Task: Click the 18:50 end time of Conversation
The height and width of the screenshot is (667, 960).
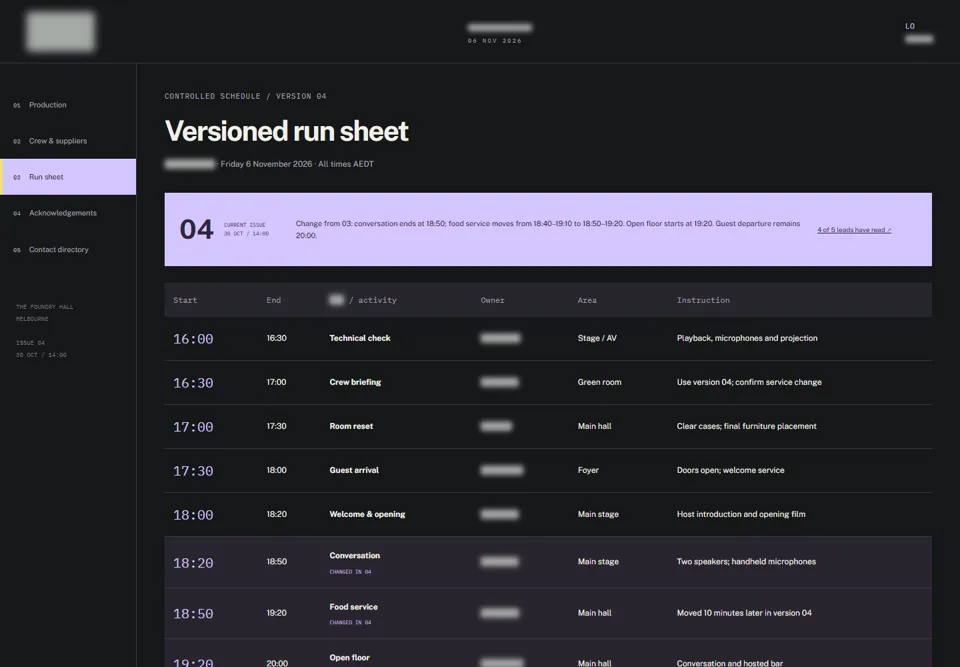Action: tap(276, 562)
